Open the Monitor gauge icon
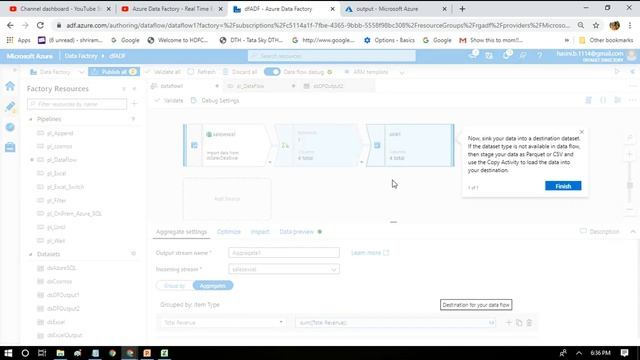The height and width of the screenshot is (360, 640). pyautogui.click(x=10, y=127)
